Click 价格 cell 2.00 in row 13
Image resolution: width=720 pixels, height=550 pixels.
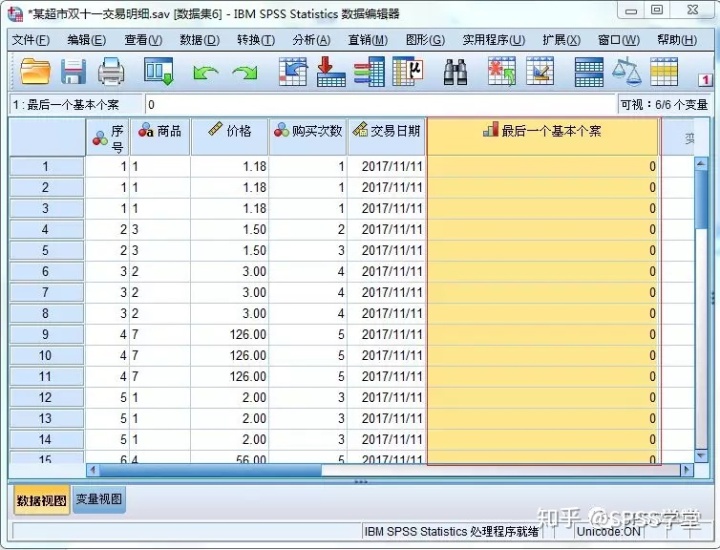[230, 418]
